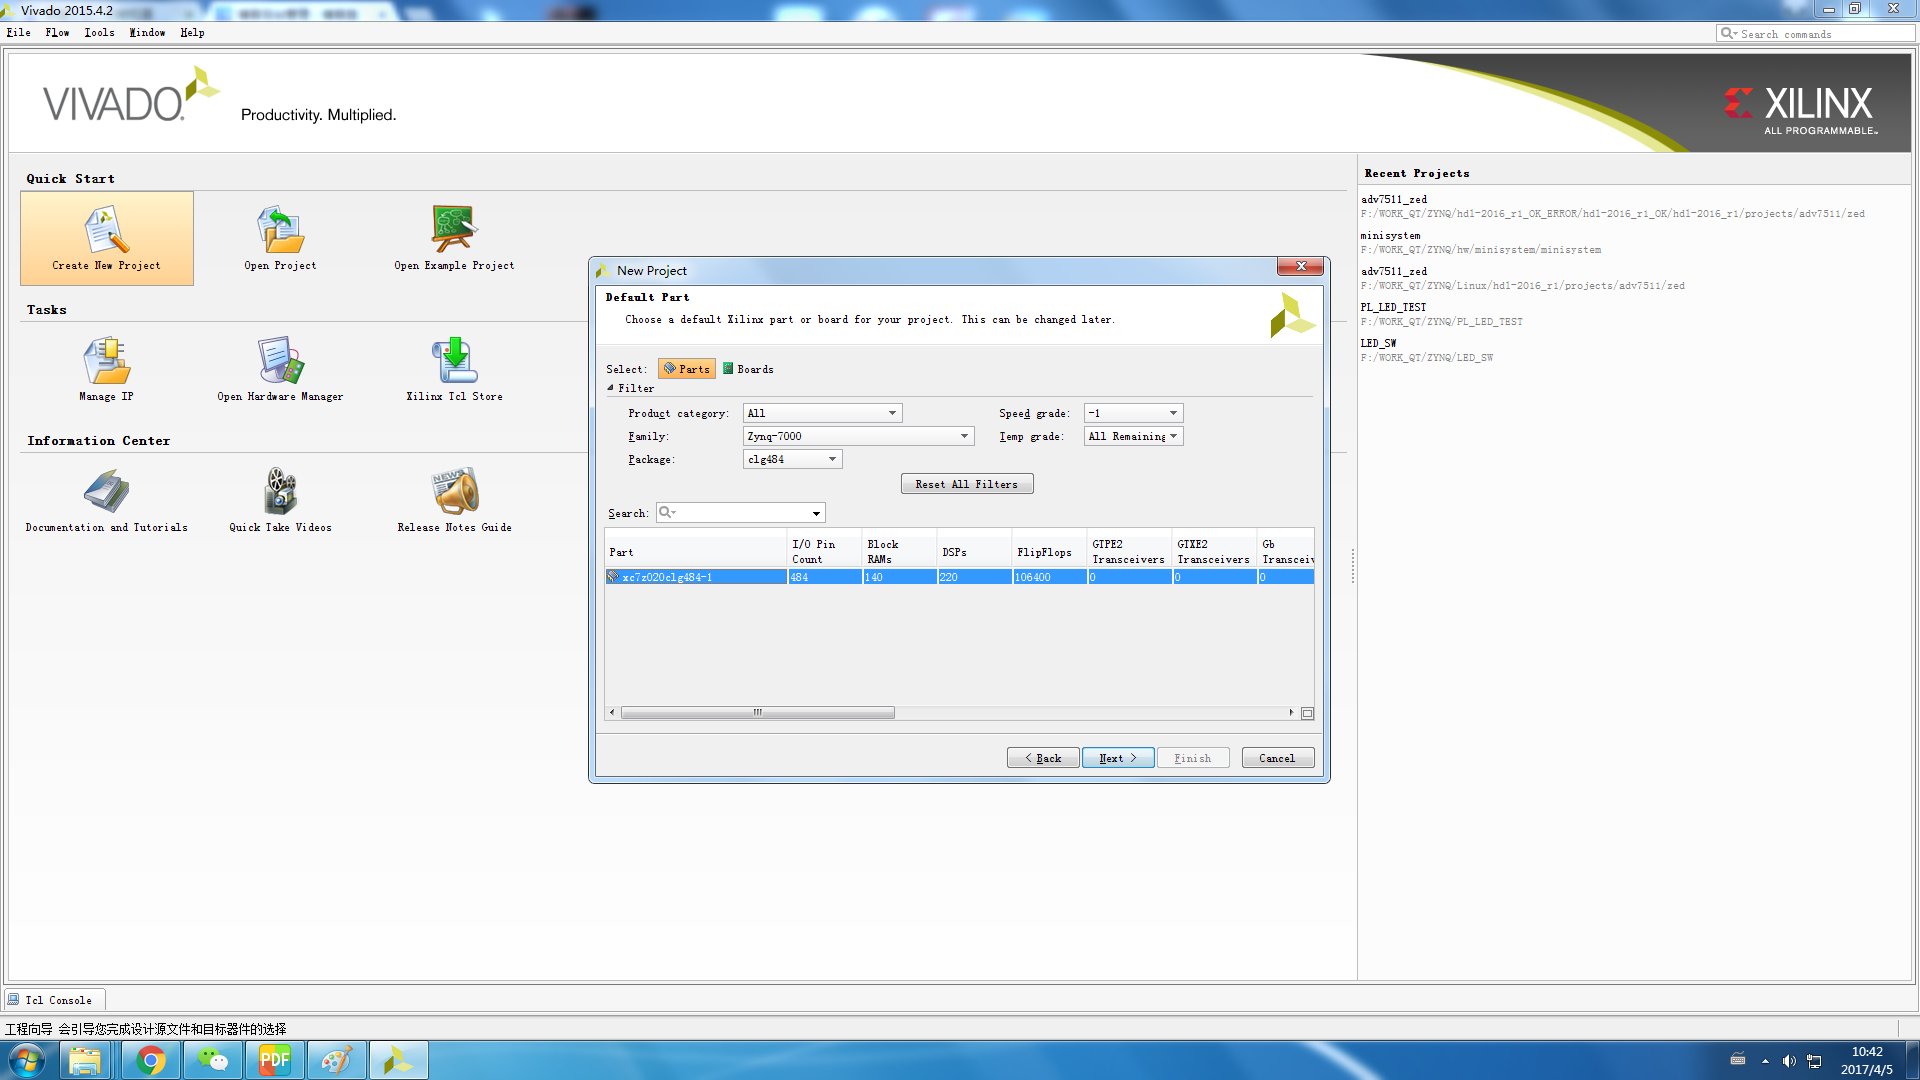Viewport: 1920px width, 1080px height.
Task: Open Documentation and Tutorials
Action: pos(106,492)
